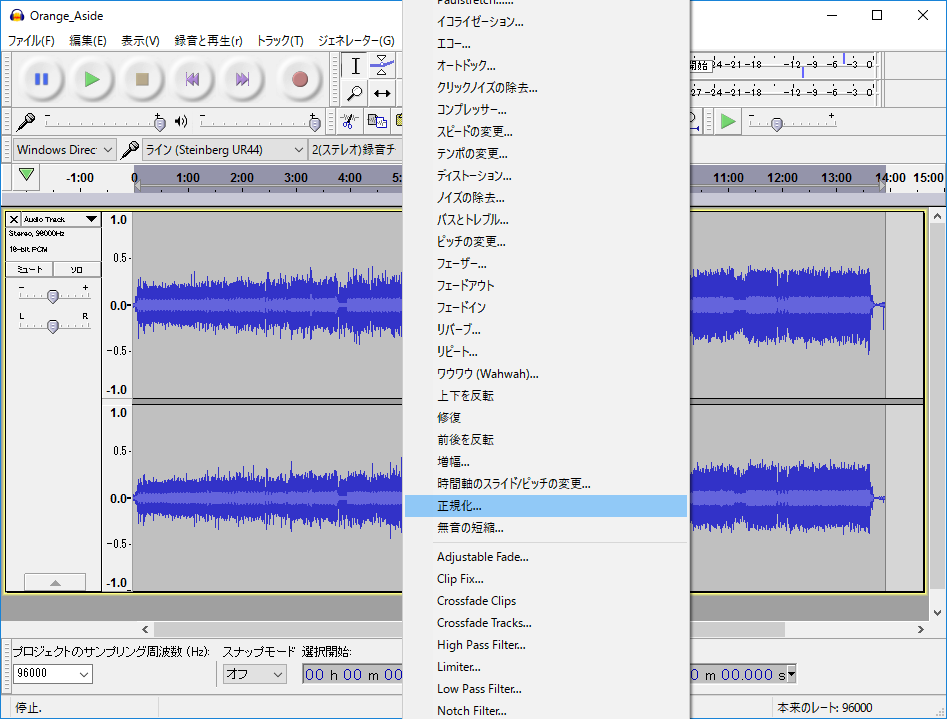
Task: Open the ファイル(F) menu
Action: click(x=31, y=40)
